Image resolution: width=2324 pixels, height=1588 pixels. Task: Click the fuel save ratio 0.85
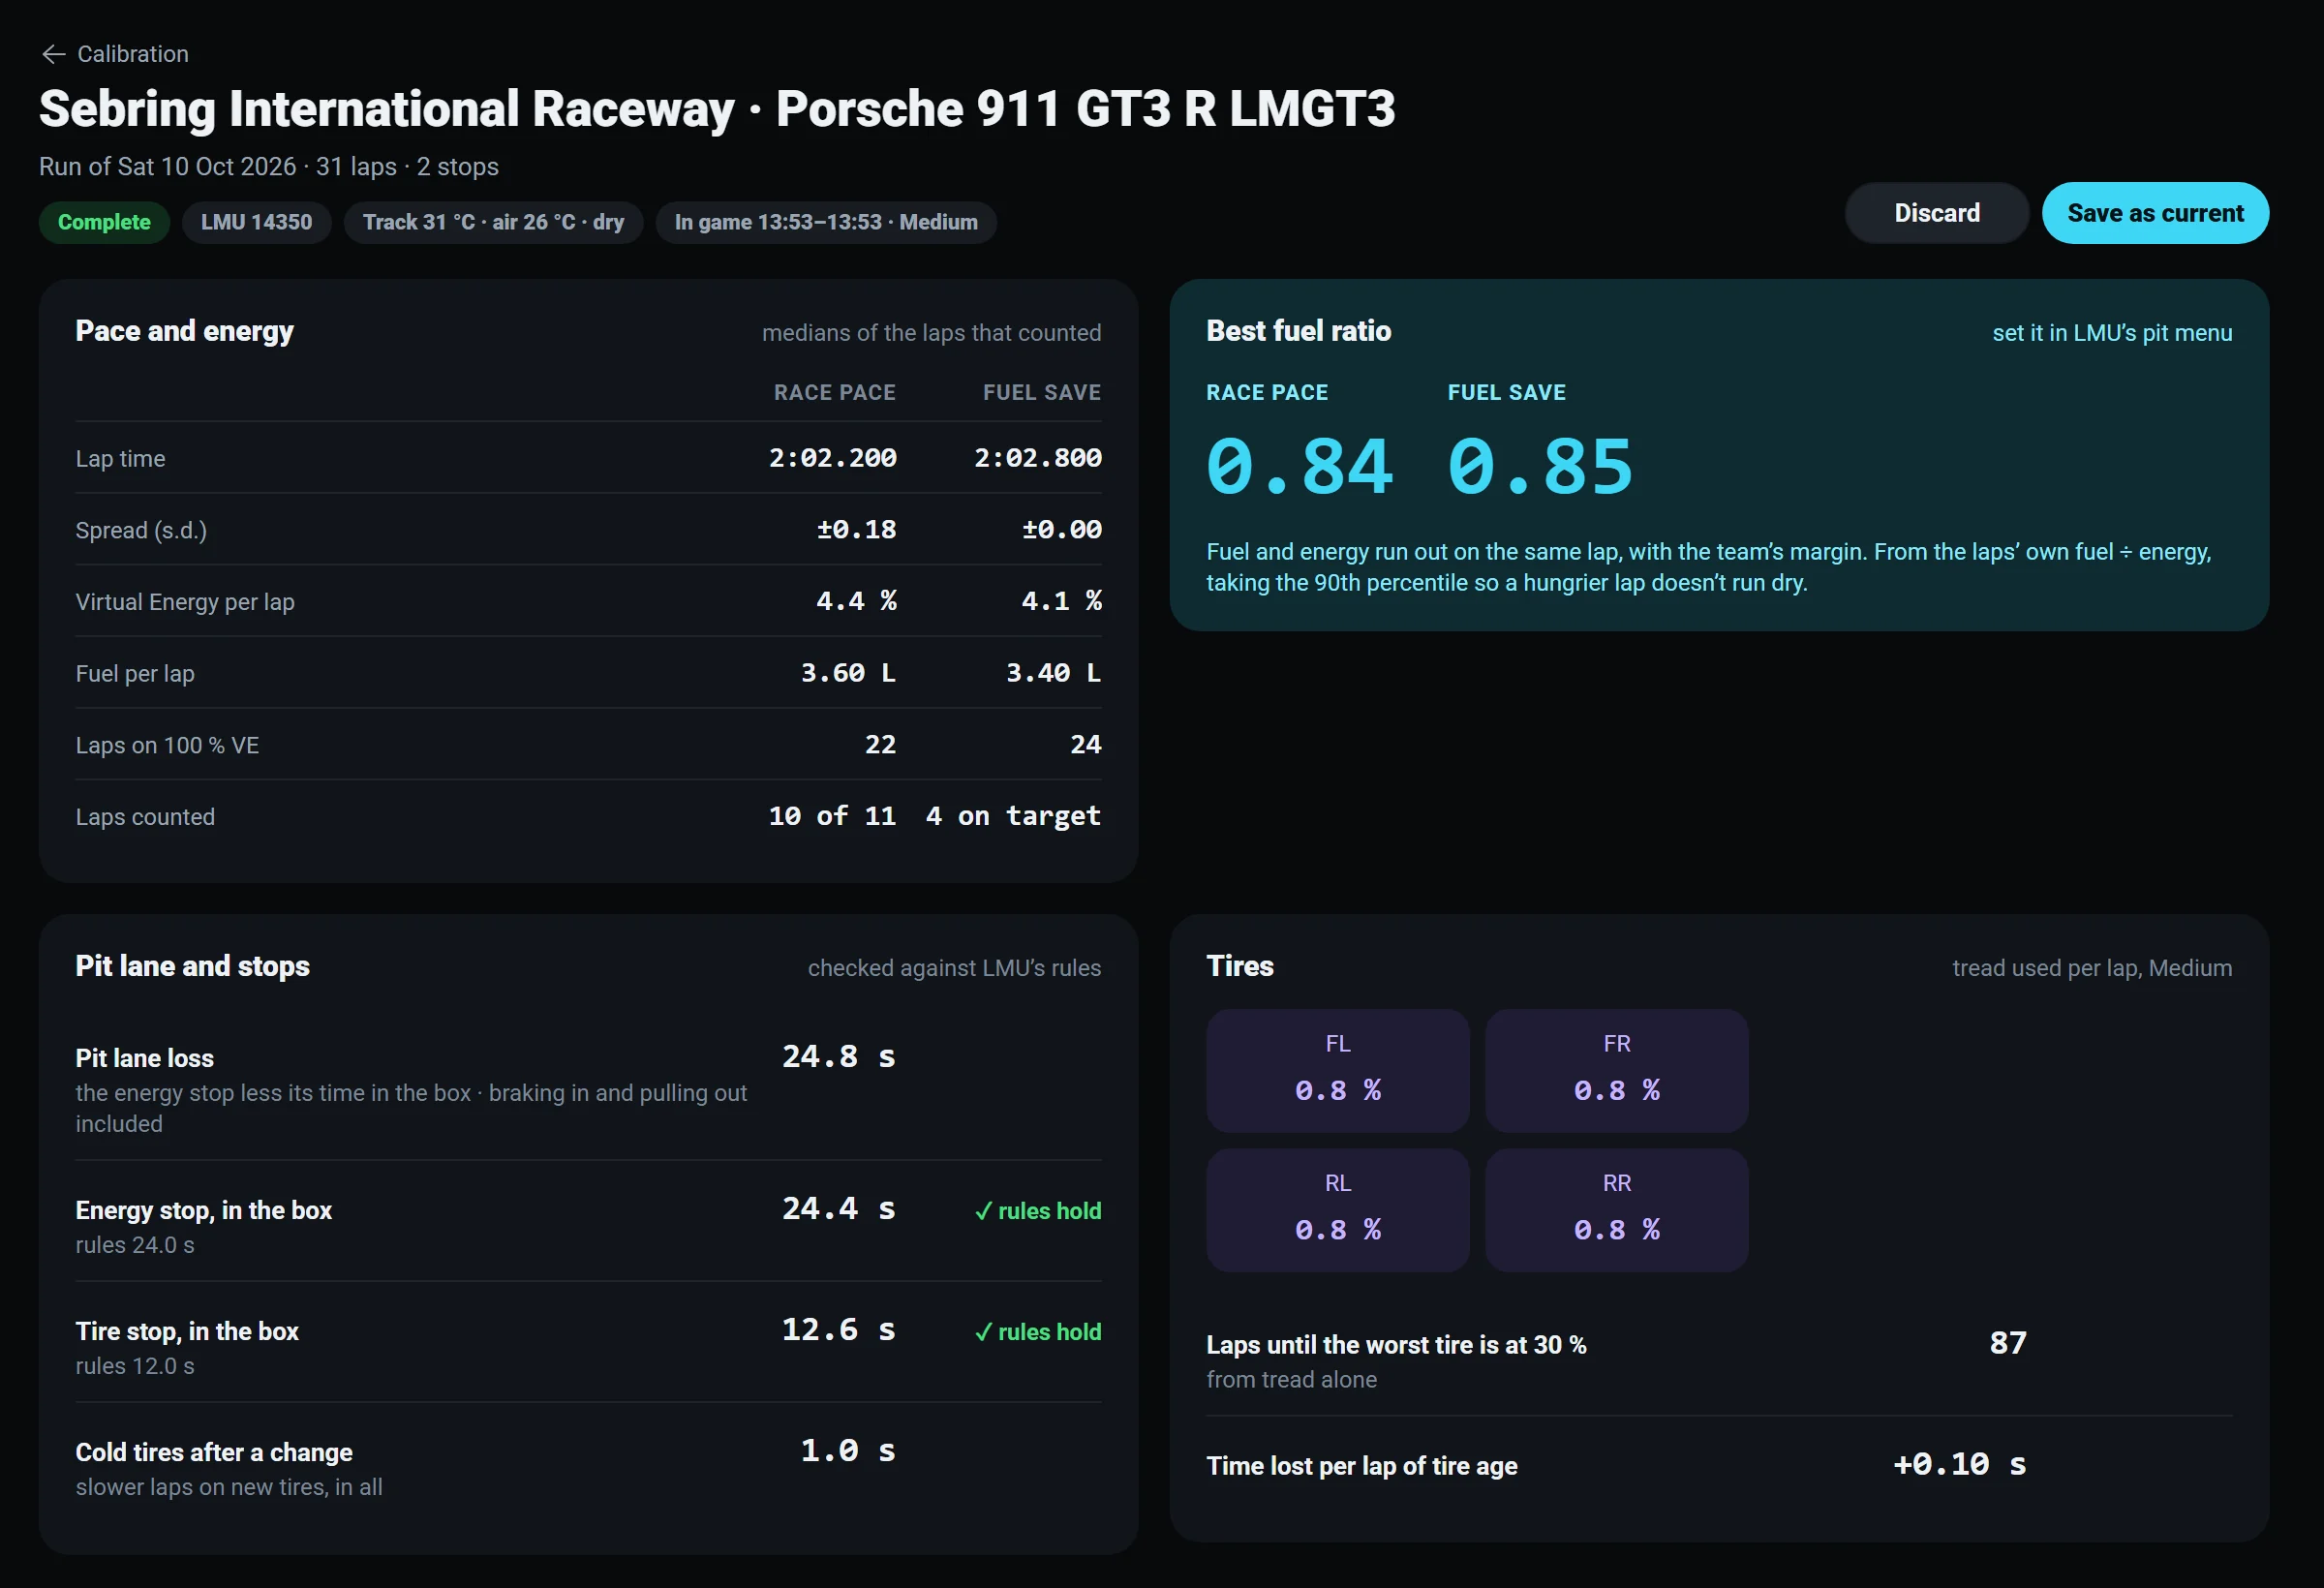pos(1540,467)
